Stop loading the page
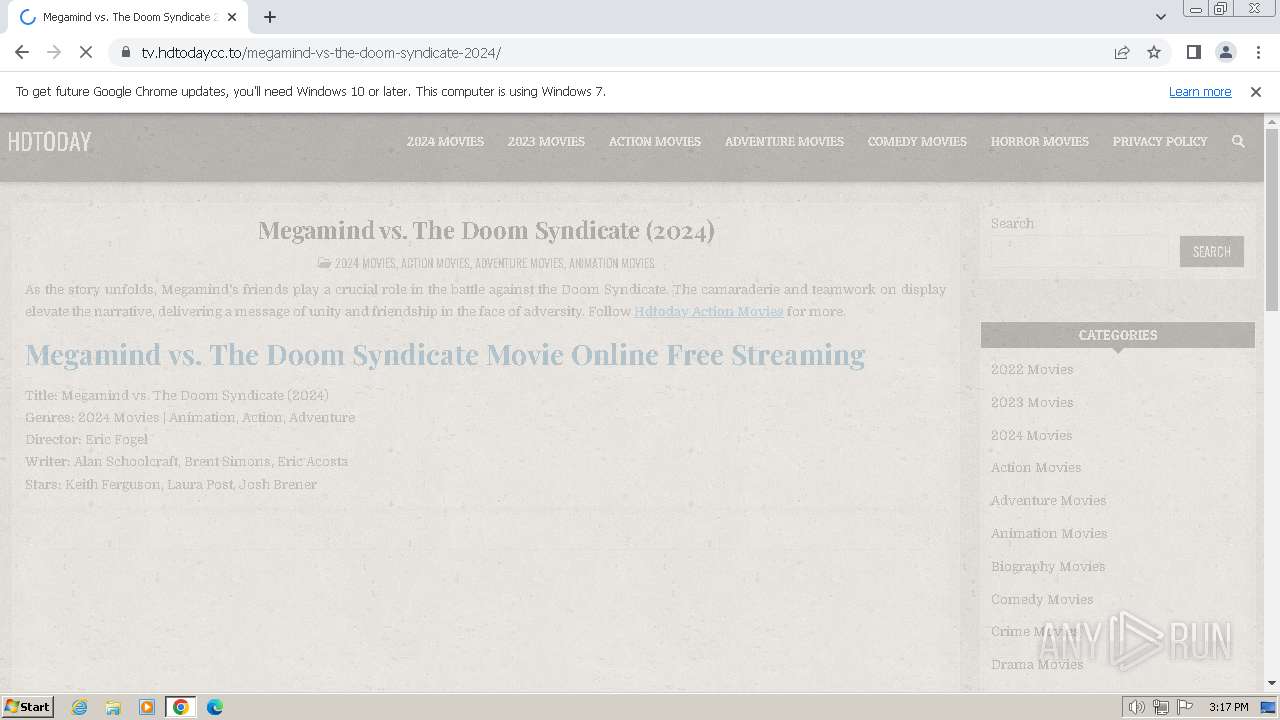Screen dimensions: 1280x720 [x=86, y=52]
